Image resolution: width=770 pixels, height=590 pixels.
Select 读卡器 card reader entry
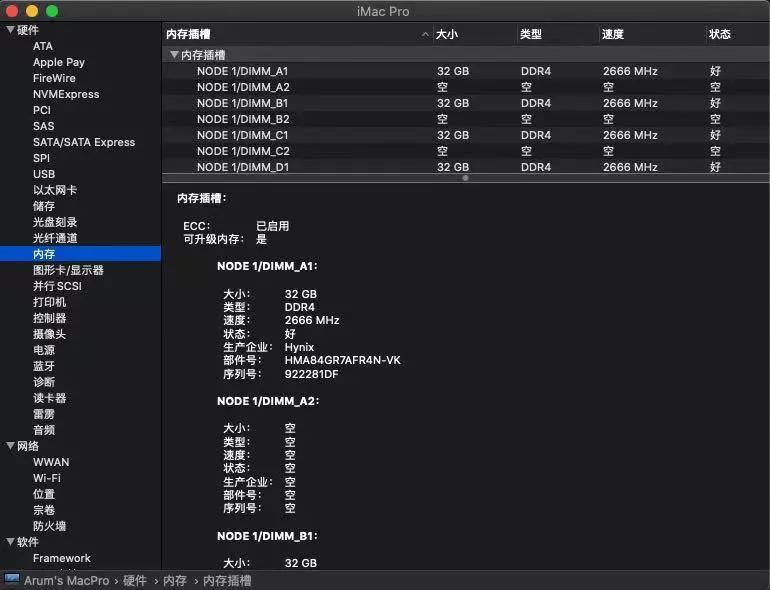(49, 398)
